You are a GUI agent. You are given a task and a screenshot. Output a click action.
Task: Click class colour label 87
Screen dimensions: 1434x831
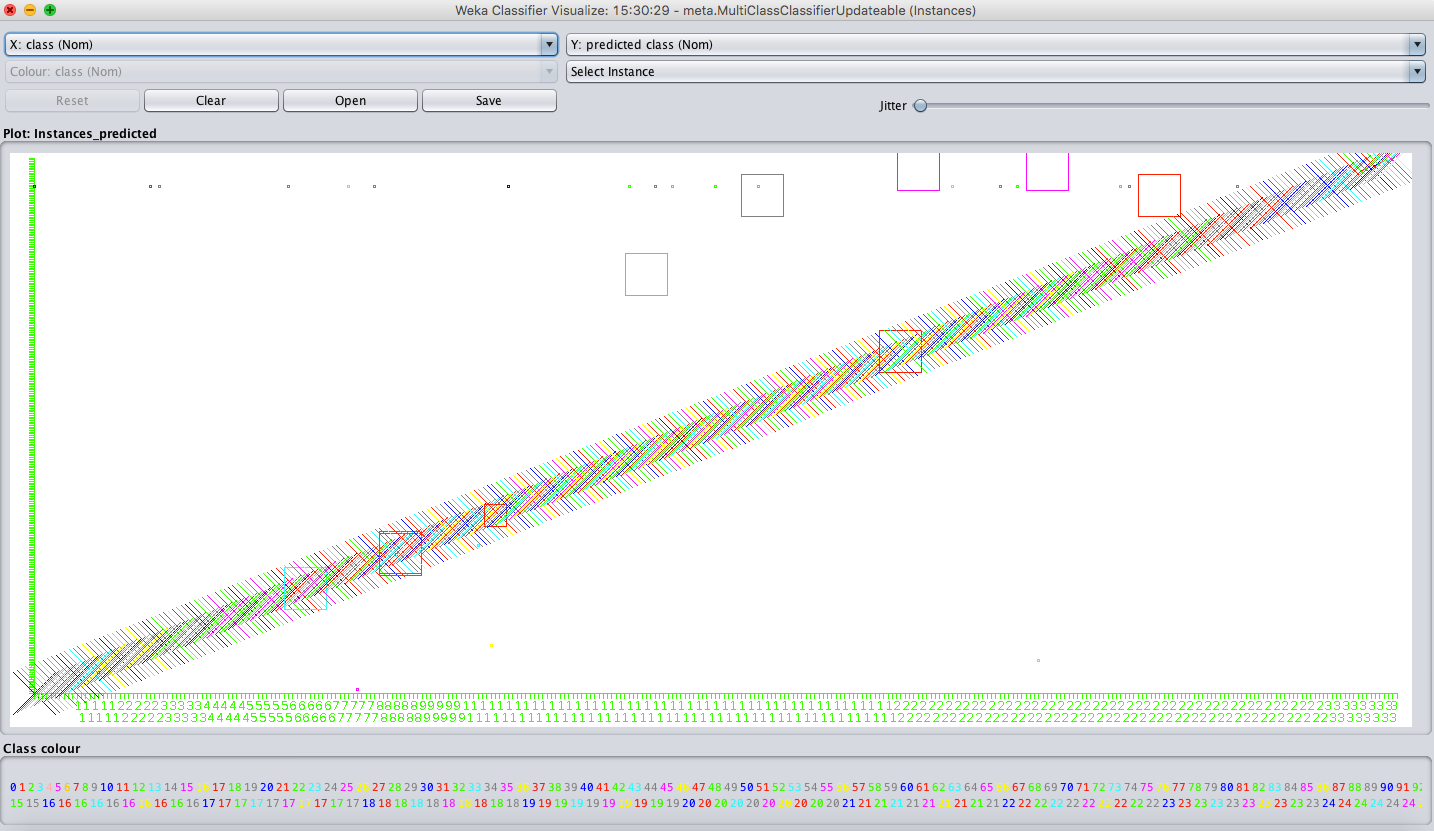[x=1339, y=787]
